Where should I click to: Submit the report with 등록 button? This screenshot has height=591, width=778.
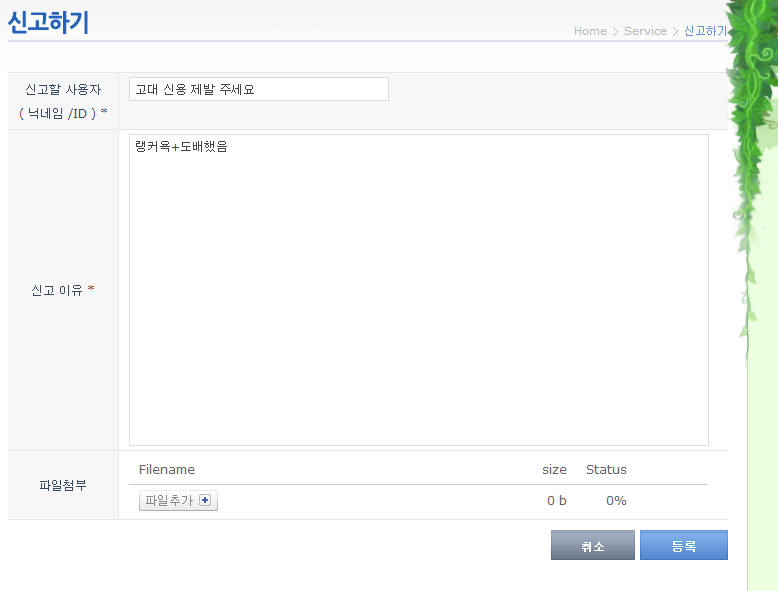[684, 545]
